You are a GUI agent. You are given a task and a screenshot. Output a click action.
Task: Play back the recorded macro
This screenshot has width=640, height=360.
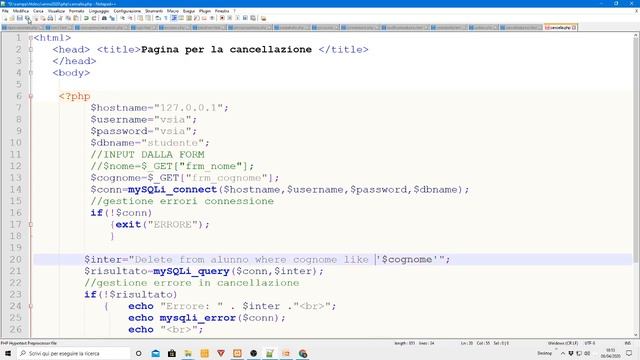click(237, 18)
